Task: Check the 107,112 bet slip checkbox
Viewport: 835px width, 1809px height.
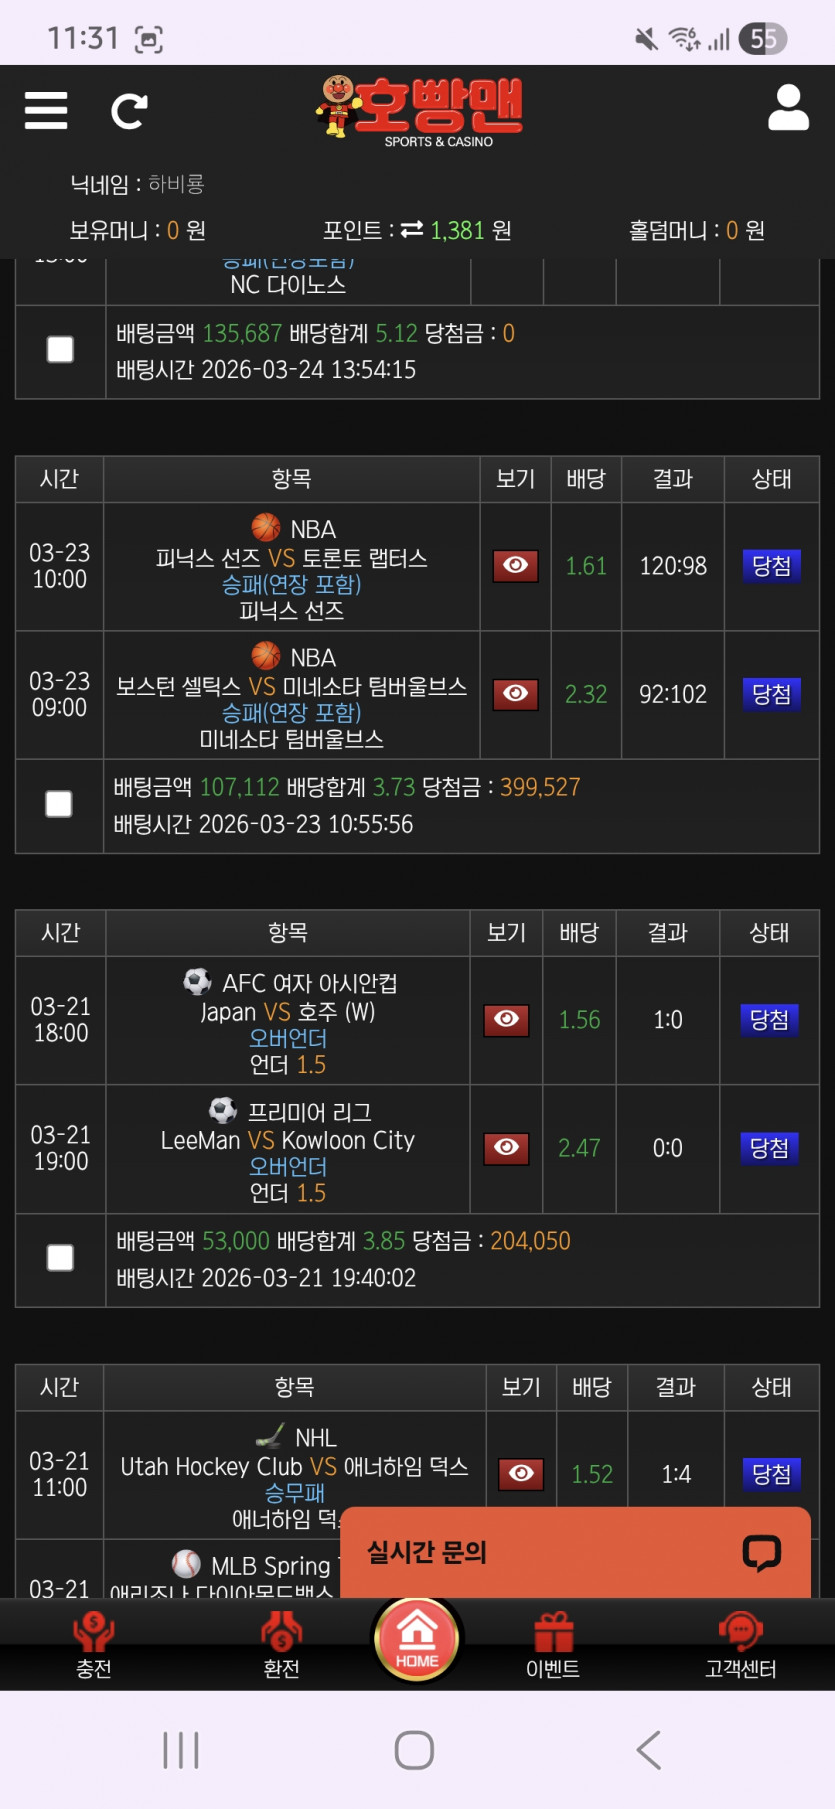Action: [x=59, y=804]
